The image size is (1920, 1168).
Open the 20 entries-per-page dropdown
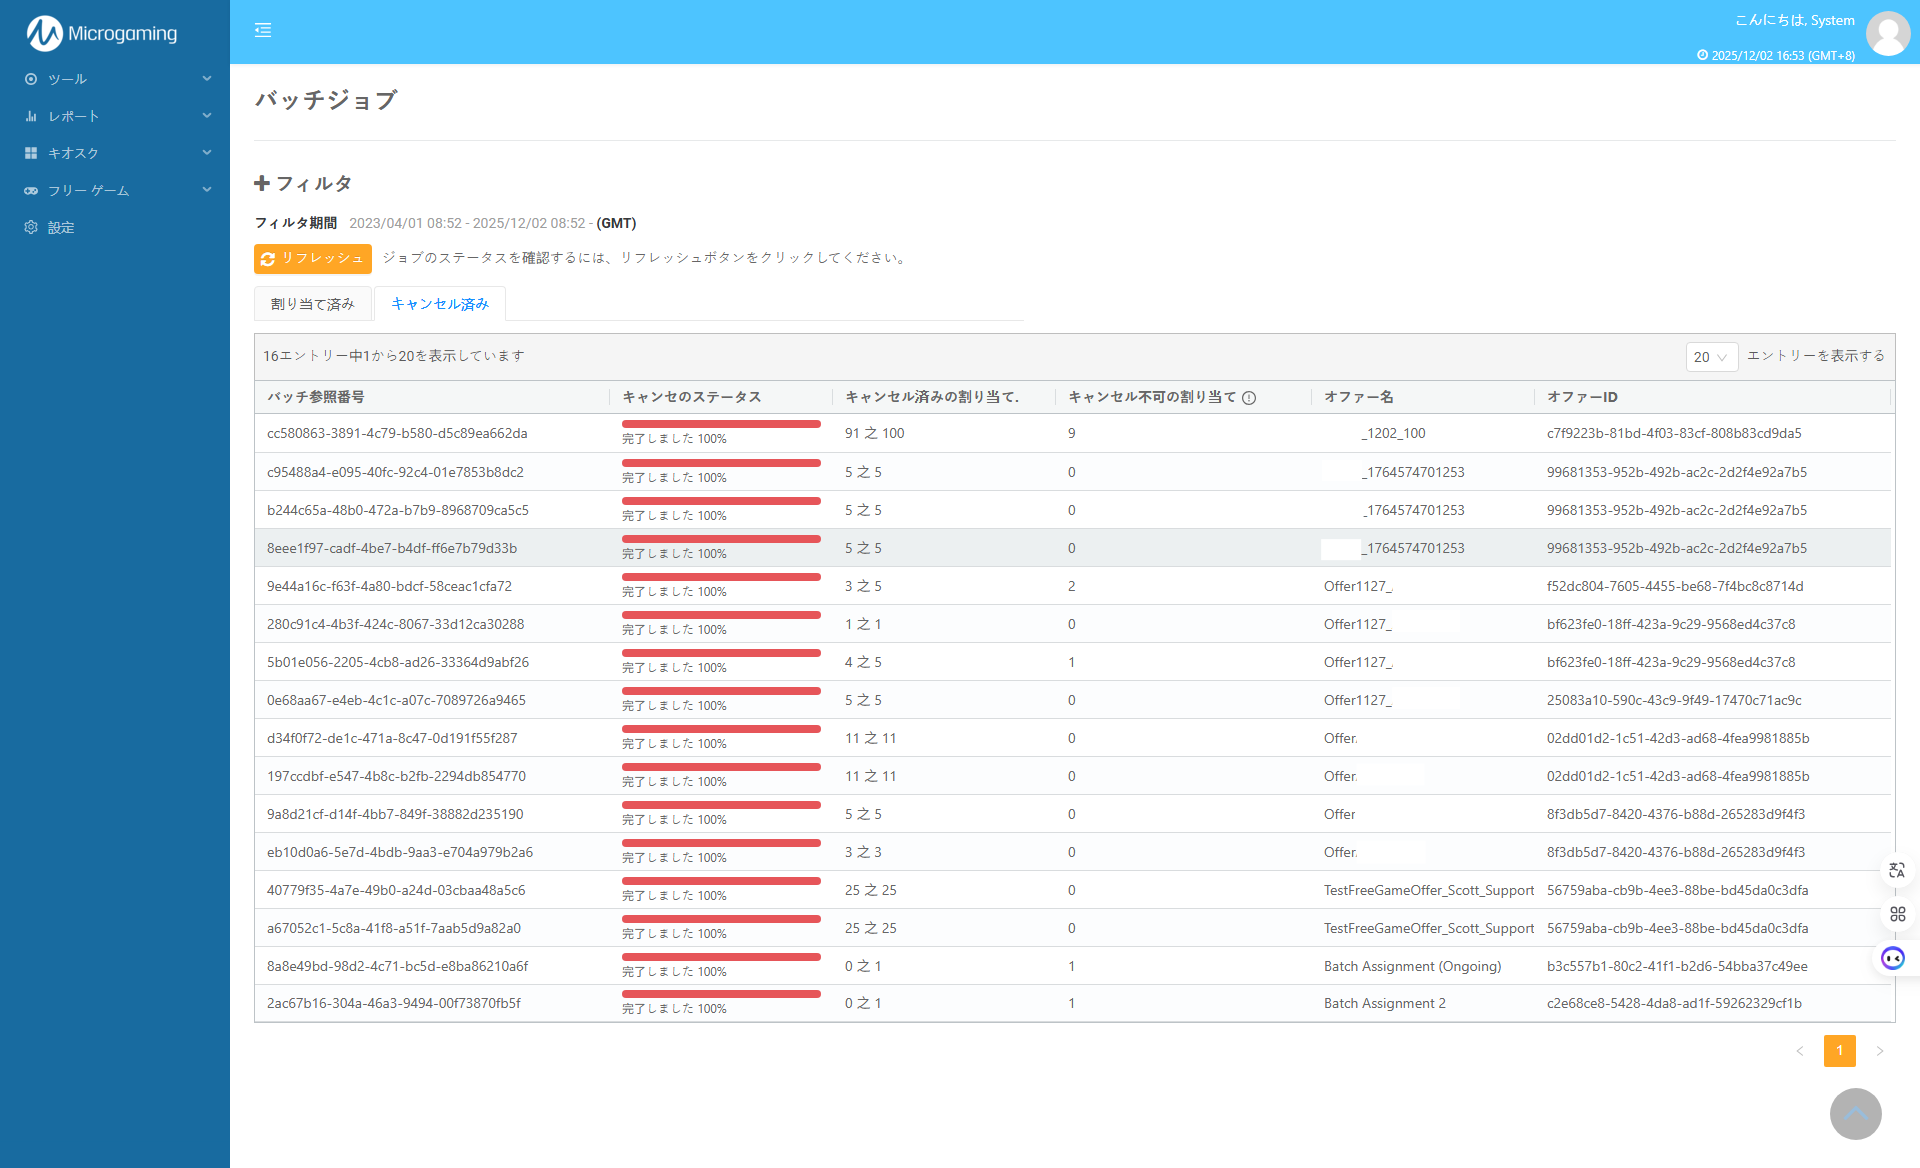pos(1710,357)
